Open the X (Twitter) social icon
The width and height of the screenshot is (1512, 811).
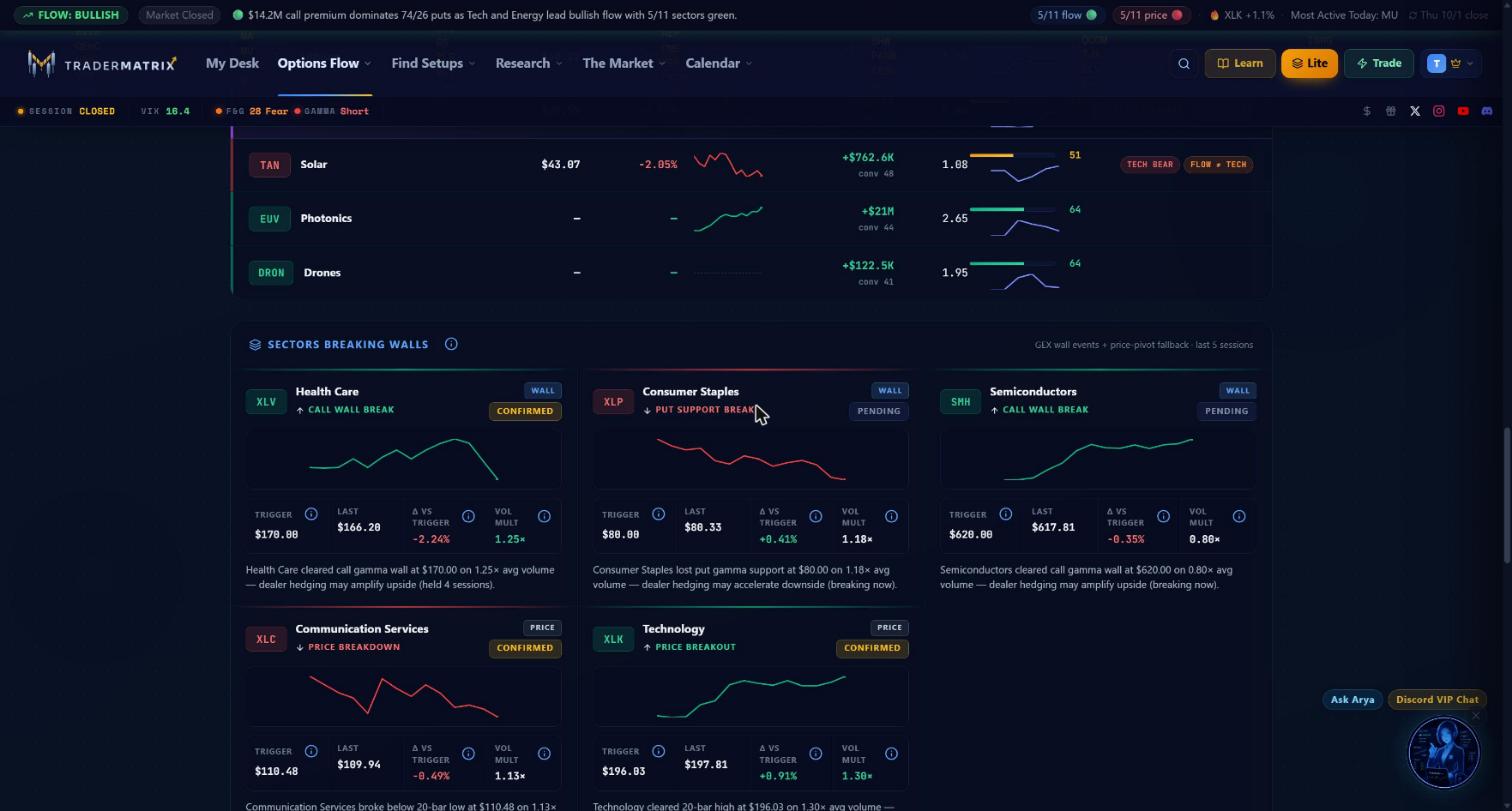point(1415,111)
